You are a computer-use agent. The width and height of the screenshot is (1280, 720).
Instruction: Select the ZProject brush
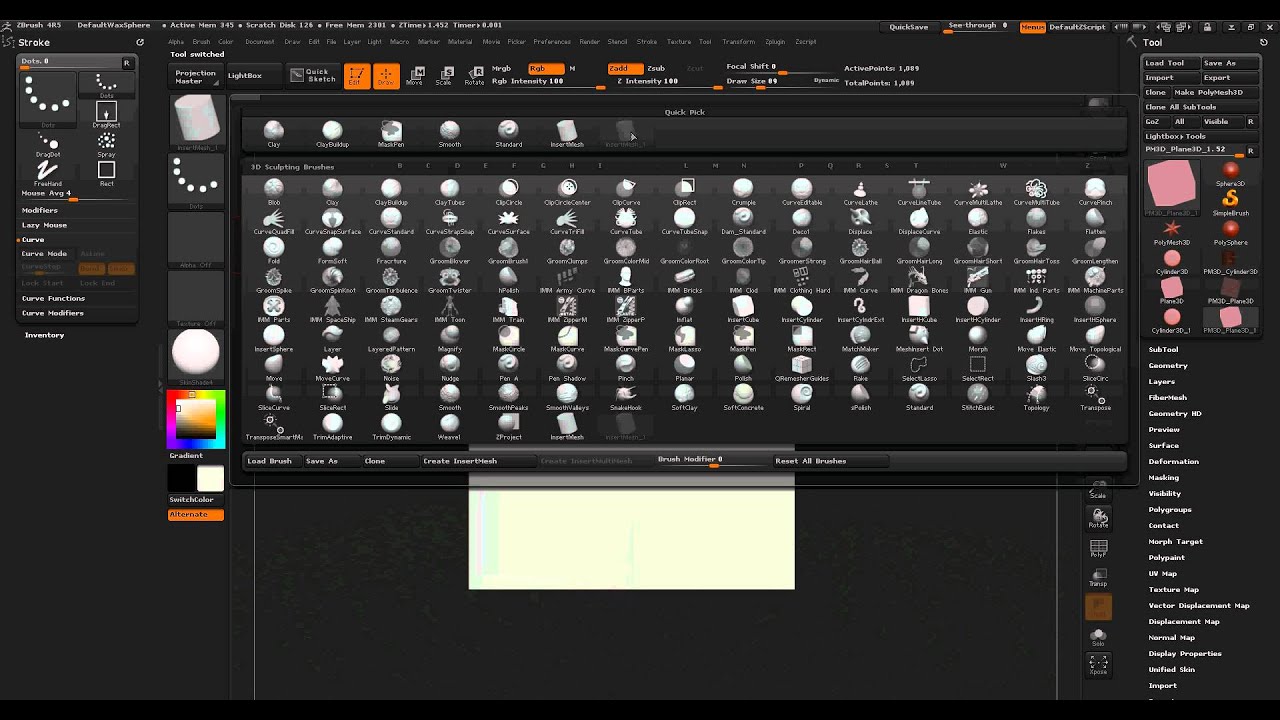509,425
